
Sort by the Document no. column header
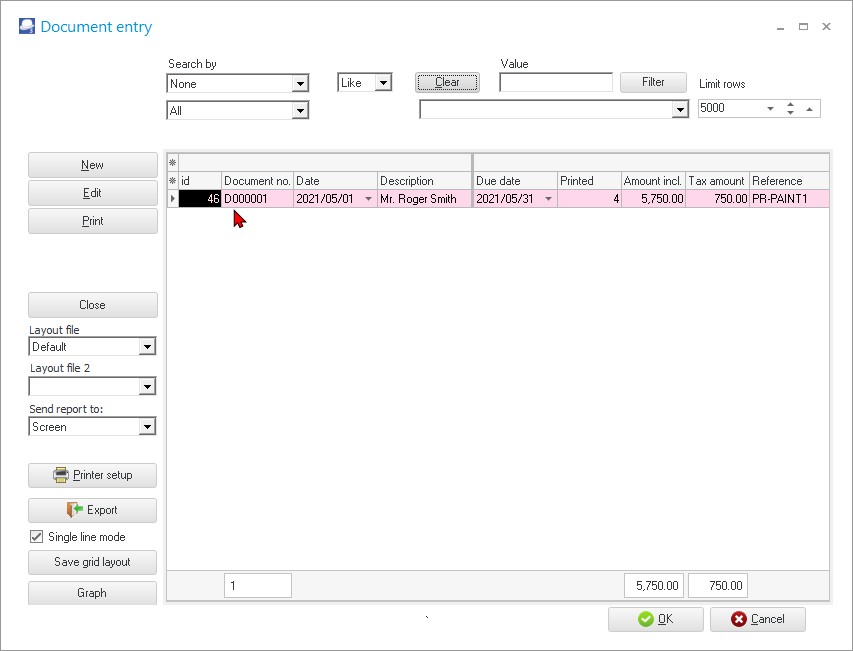[x=257, y=181]
